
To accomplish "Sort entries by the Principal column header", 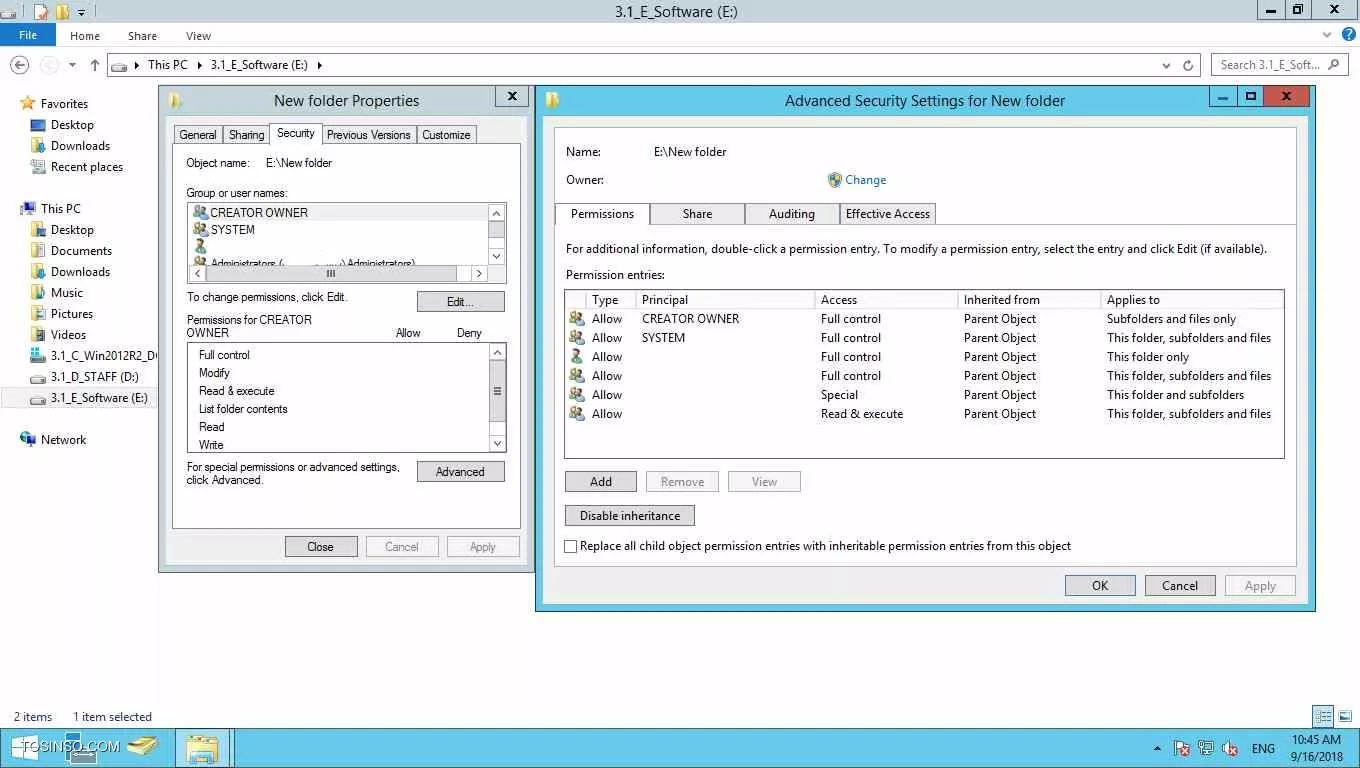I will pyautogui.click(x=726, y=300).
